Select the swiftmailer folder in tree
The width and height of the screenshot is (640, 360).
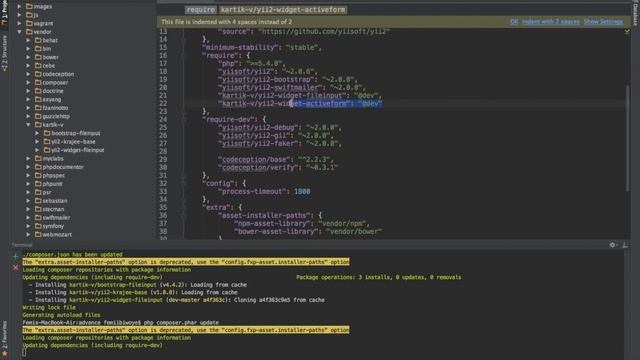[x=56, y=218]
